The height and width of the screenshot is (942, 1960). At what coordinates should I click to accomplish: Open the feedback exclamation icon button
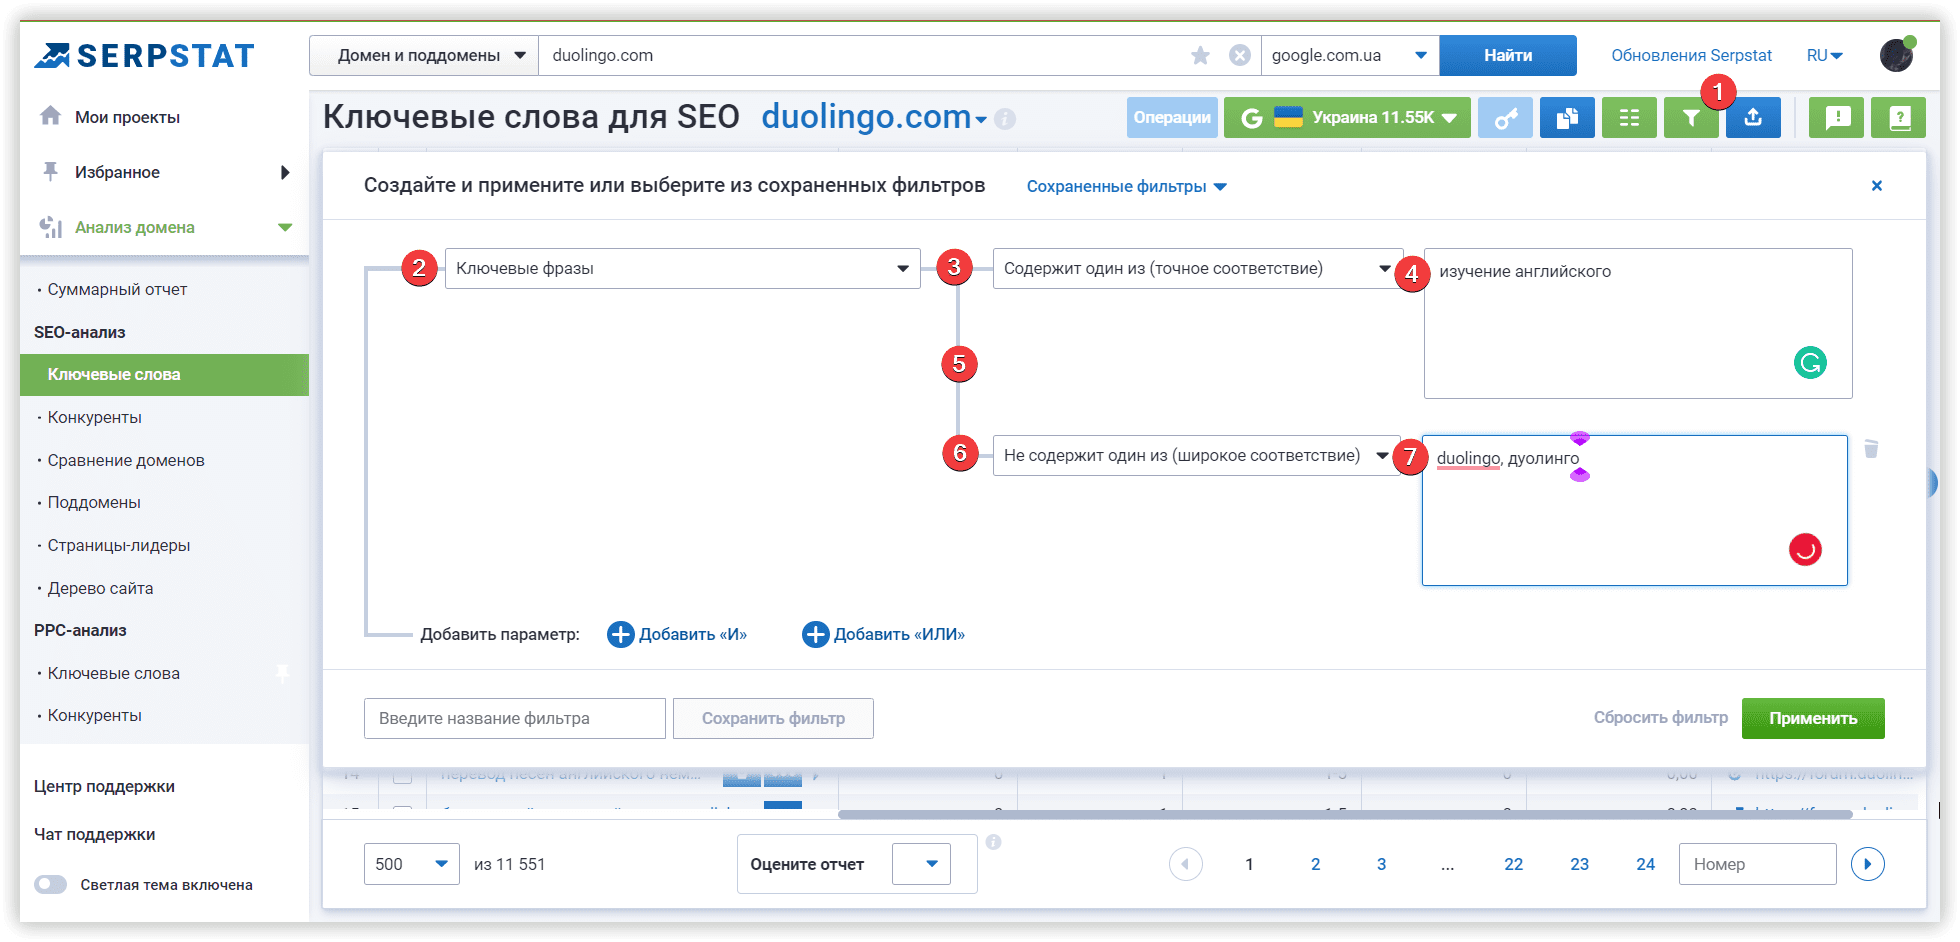[1837, 118]
